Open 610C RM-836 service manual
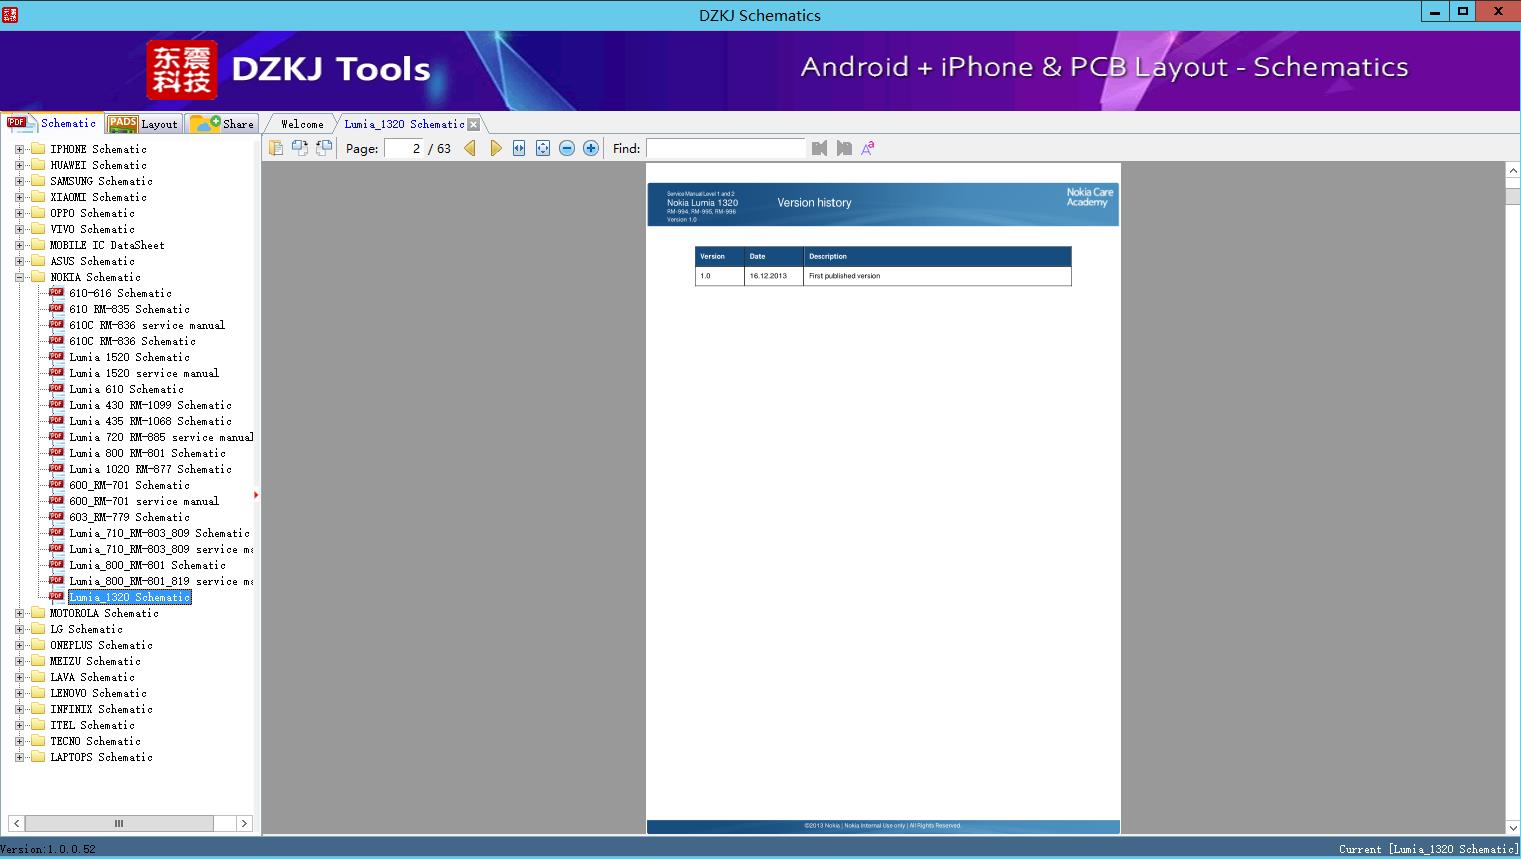The width and height of the screenshot is (1521, 859). 147,325
